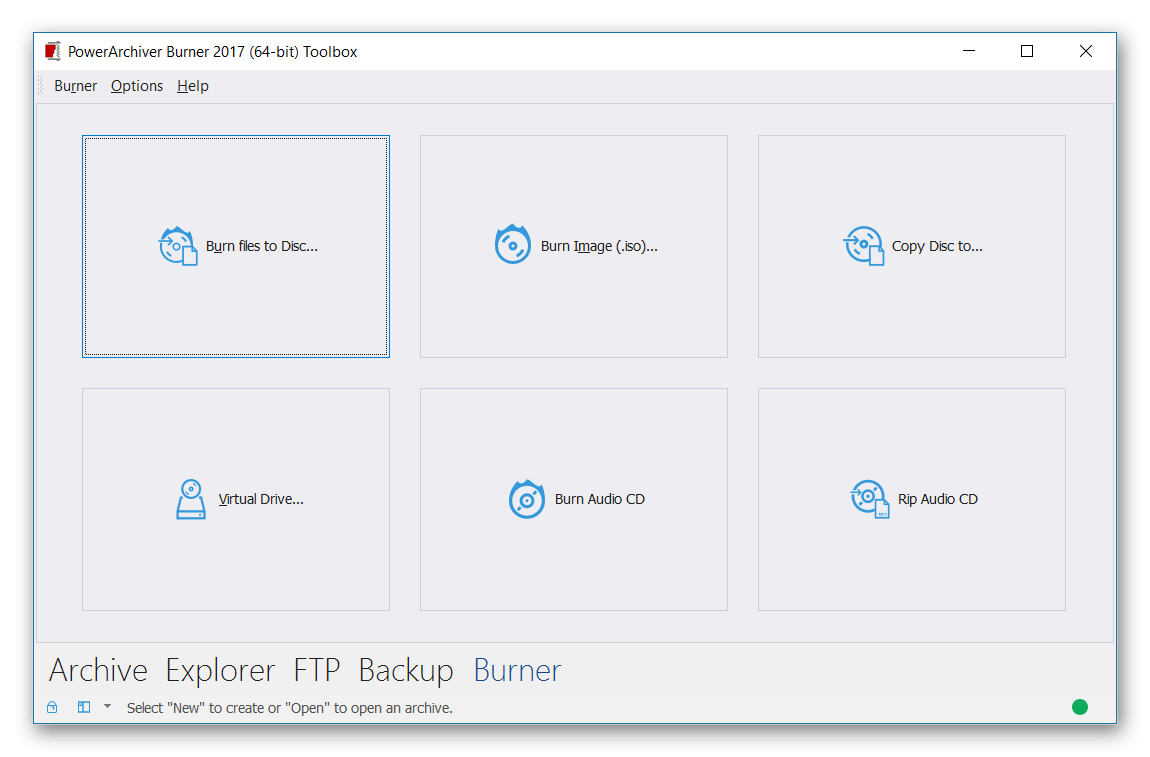Click the Rip Audio CD icon
The width and height of the screenshot is (1150, 757).
click(x=869, y=498)
